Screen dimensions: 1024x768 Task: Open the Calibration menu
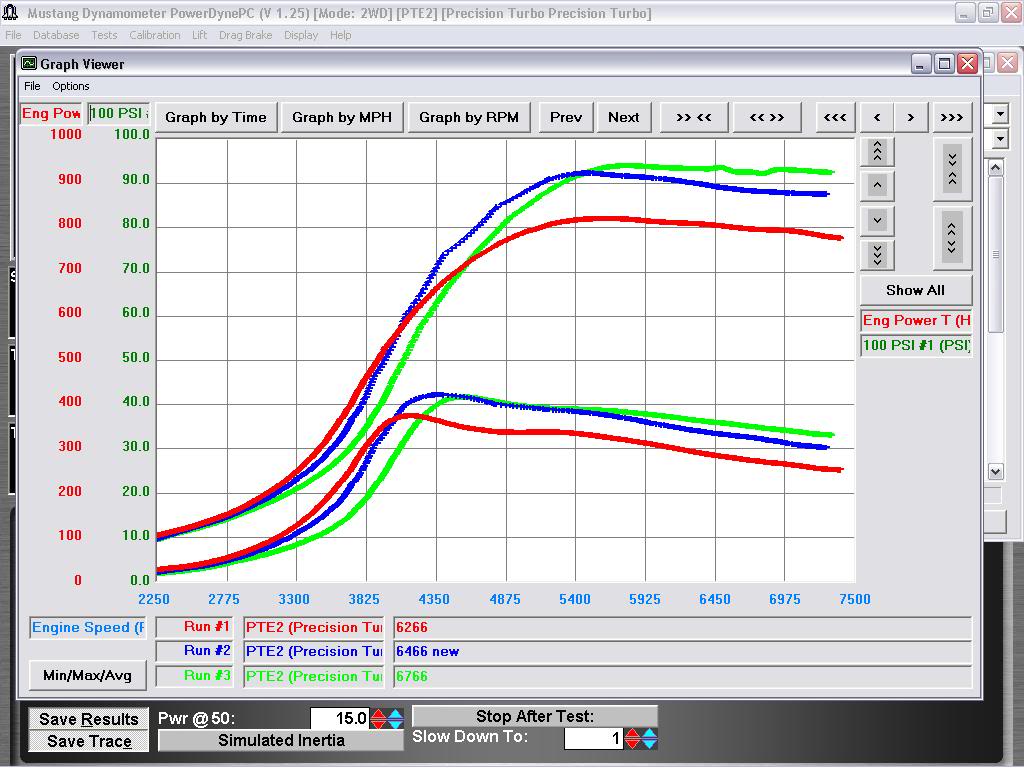point(155,35)
